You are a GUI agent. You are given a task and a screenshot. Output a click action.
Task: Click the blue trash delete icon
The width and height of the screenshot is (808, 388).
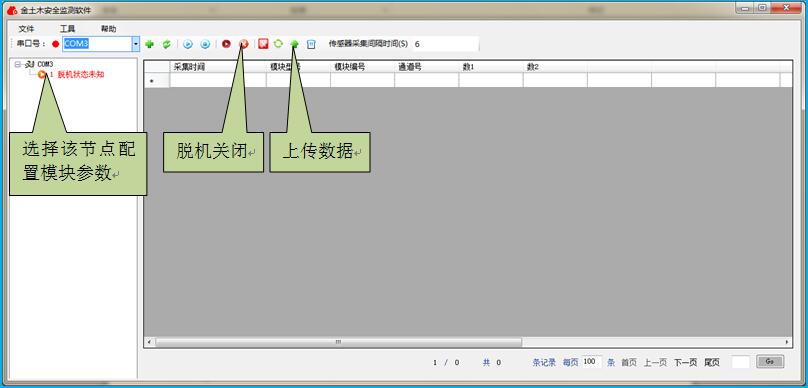coord(311,44)
